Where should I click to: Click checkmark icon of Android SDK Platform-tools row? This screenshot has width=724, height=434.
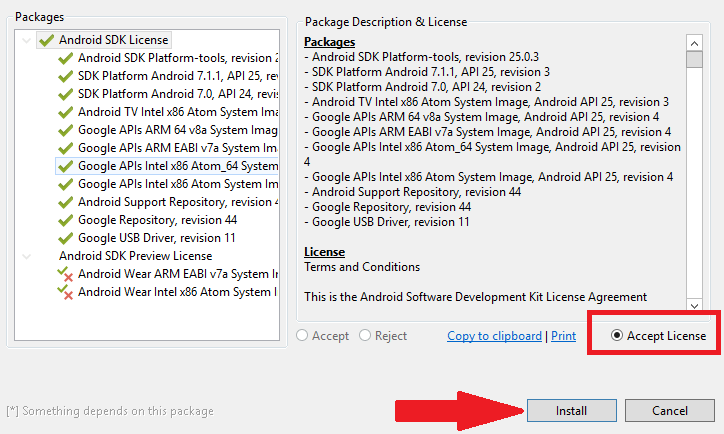point(66,58)
